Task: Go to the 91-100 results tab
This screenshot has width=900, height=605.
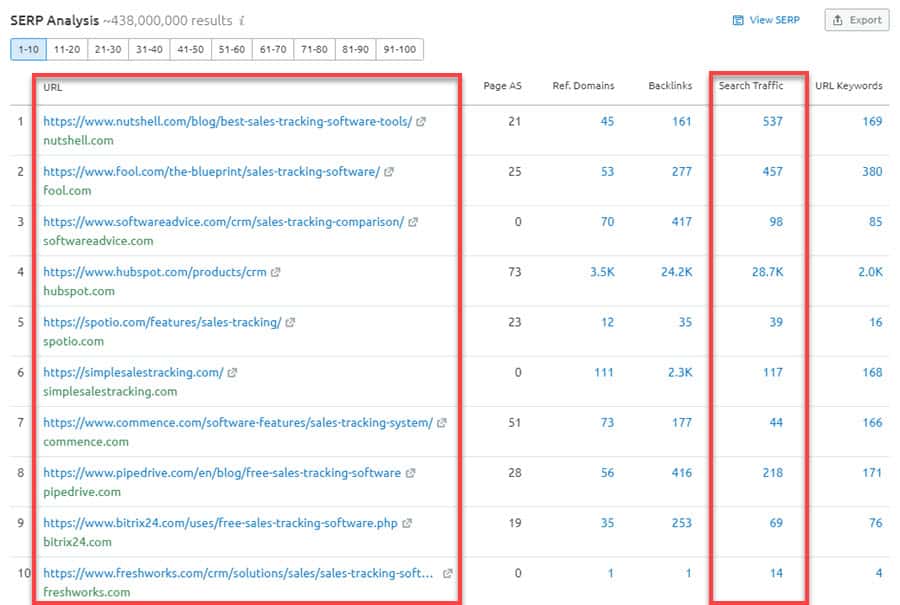Action: pyautogui.click(x=400, y=49)
